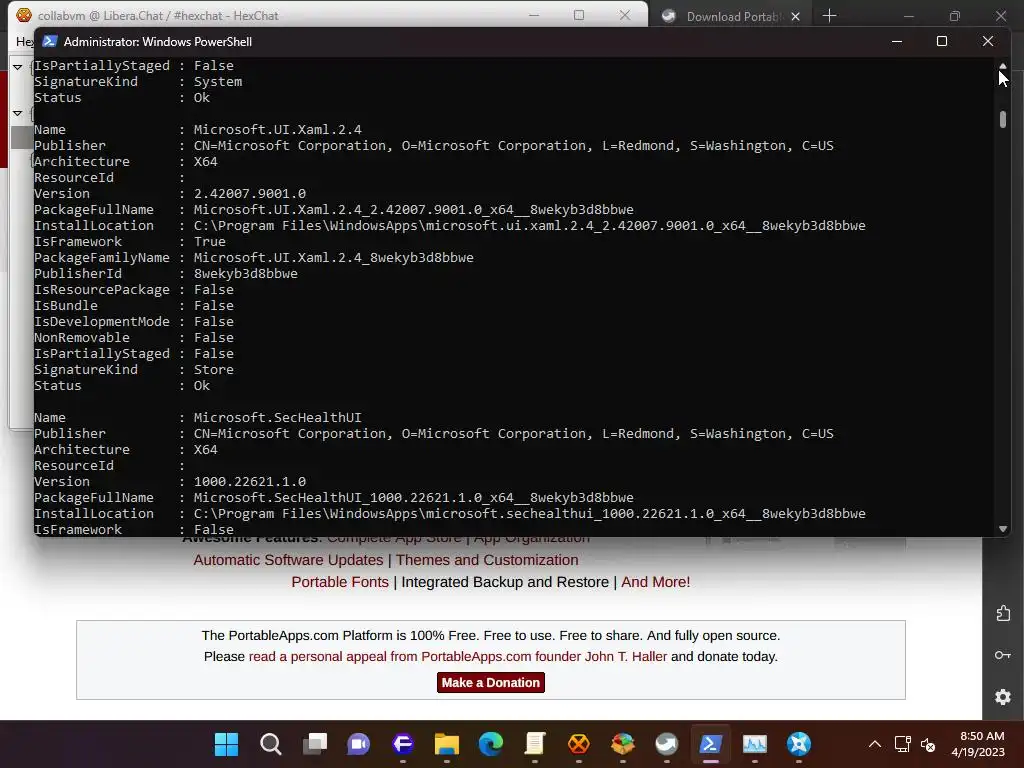Open the Windows Start menu
This screenshot has height=768, width=1024.
click(x=227, y=744)
